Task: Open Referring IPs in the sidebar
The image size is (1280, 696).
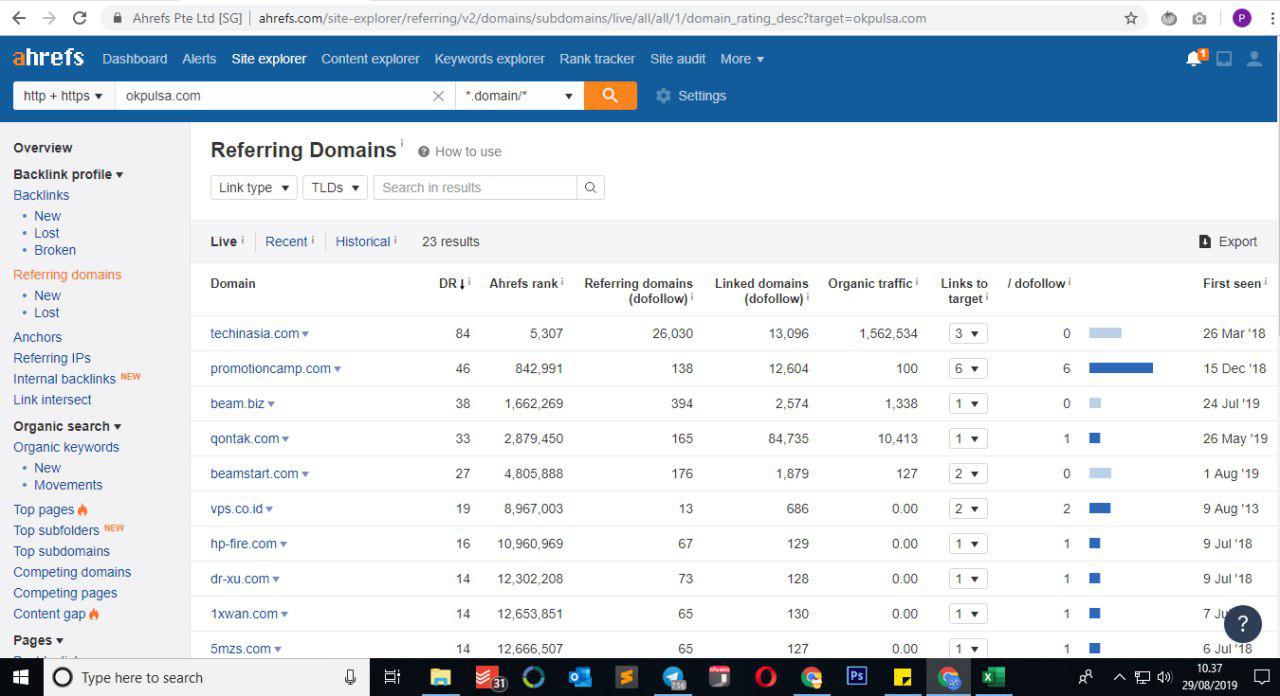Action: pyautogui.click(x=52, y=358)
